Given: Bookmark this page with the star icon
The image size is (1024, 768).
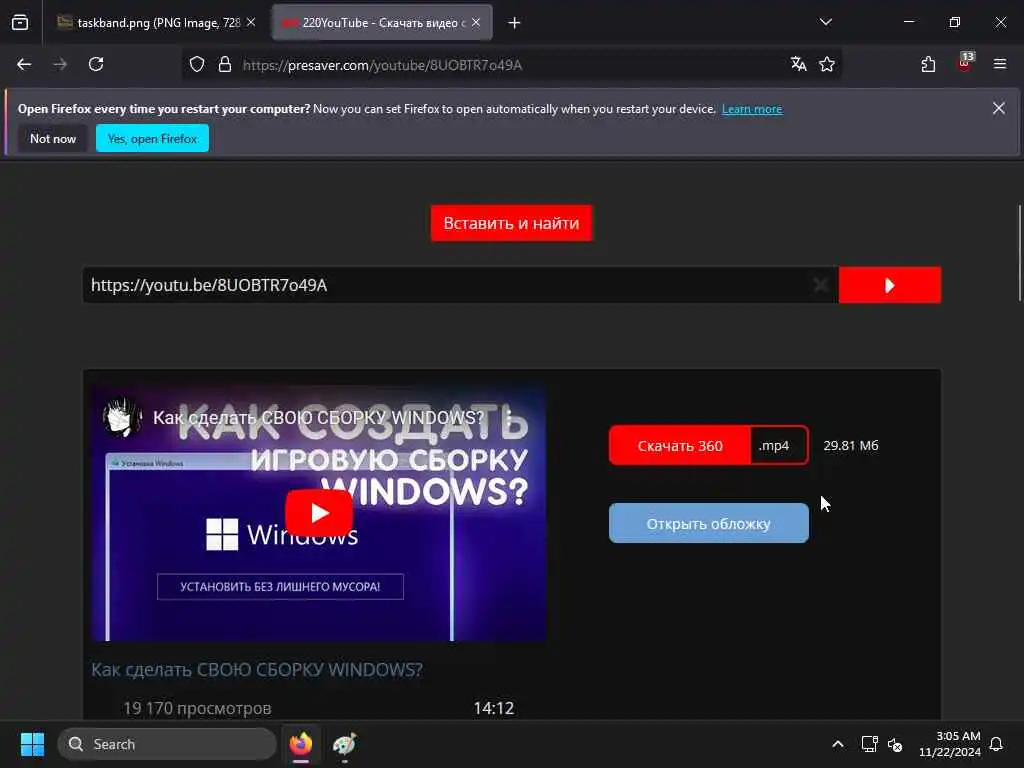Looking at the screenshot, I should pyautogui.click(x=827, y=64).
